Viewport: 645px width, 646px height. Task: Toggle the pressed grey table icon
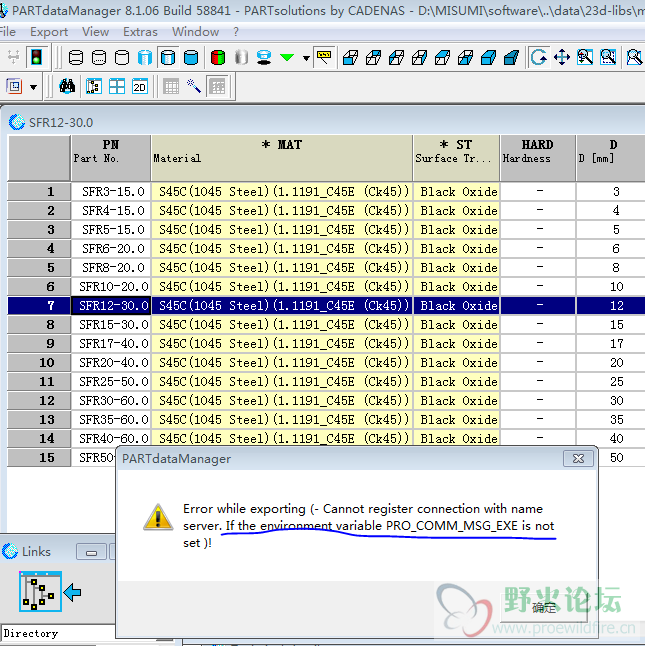point(217,87)
